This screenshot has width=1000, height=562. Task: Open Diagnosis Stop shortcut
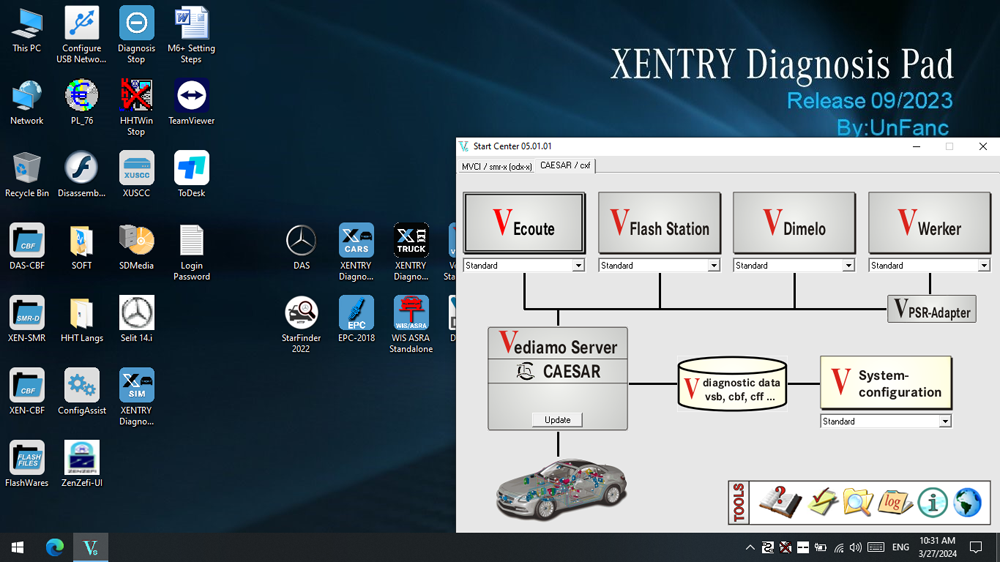coord(136,35)
